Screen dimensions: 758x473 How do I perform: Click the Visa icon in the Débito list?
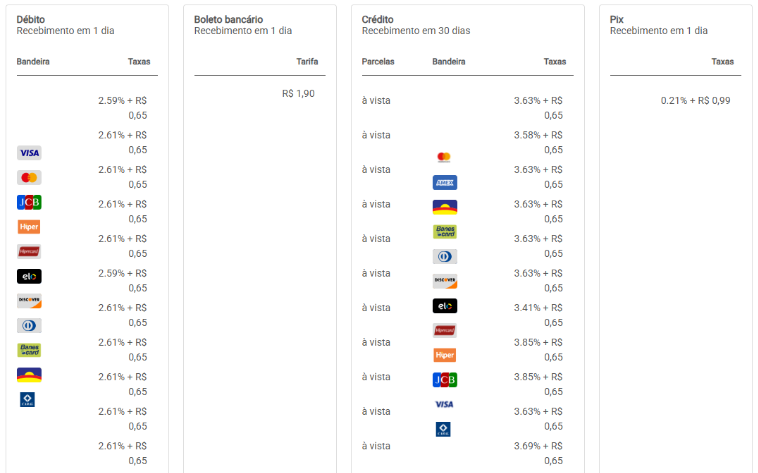(29, 153)
